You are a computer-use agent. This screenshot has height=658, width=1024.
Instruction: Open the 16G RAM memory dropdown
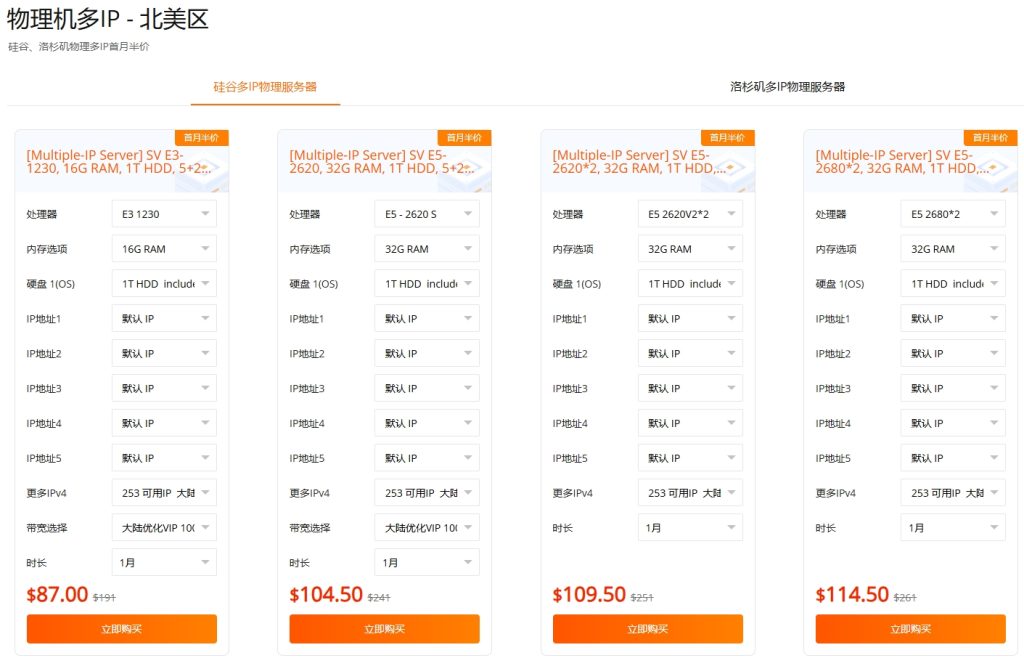point(164,248)
